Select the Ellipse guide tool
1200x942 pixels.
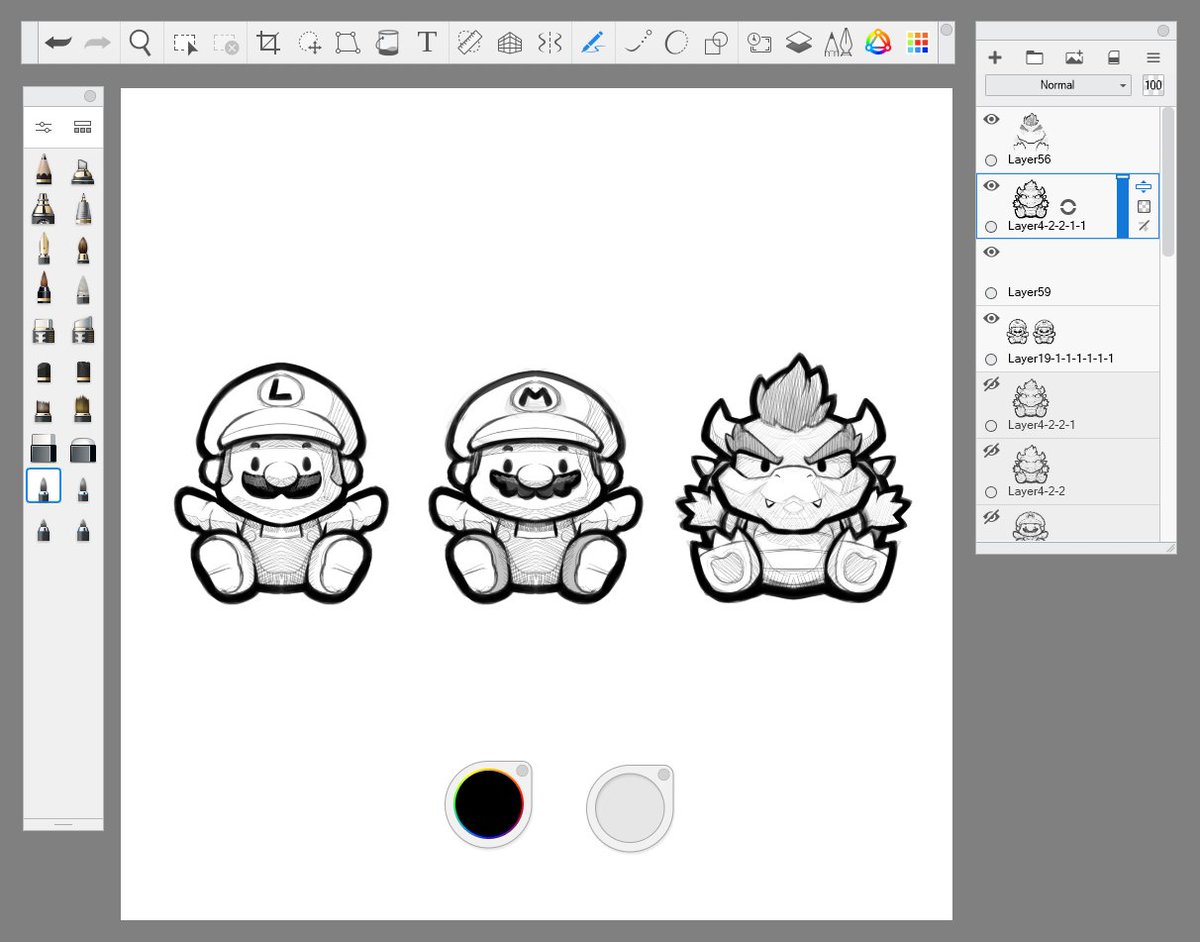coord(677,43)
